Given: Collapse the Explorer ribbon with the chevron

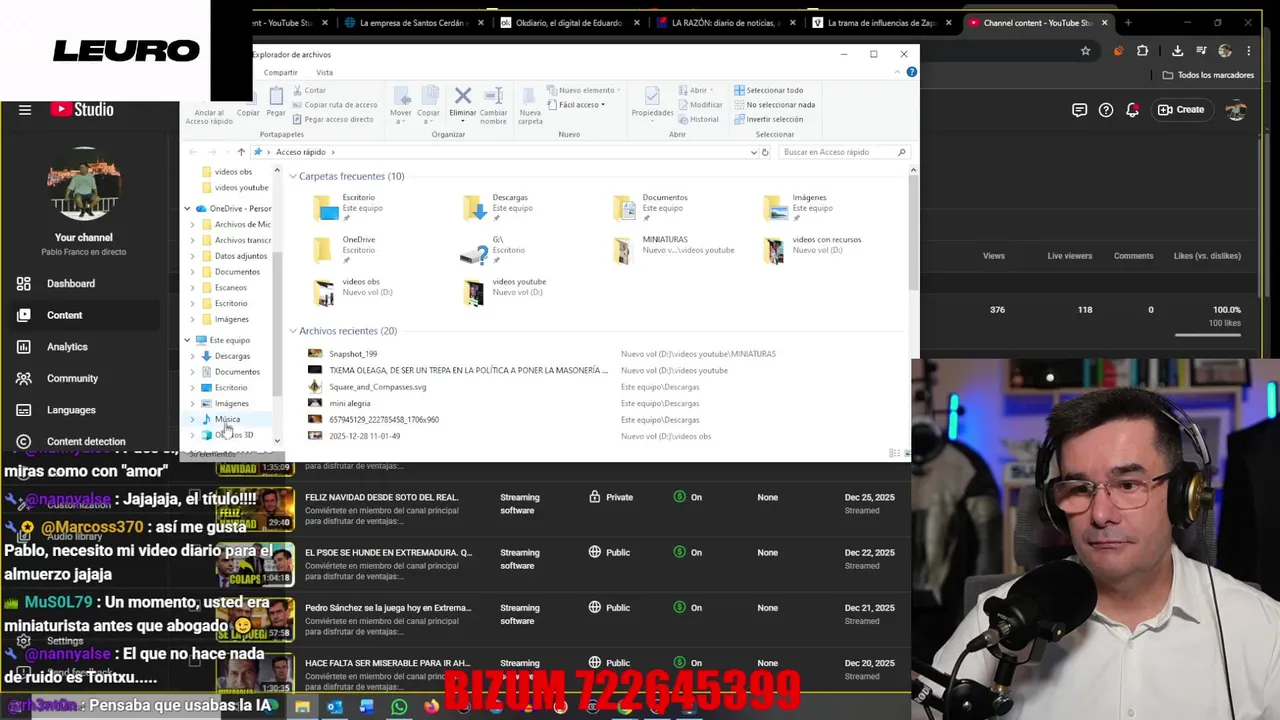Looking at the screenshot, I should click(x=898, y=72).
